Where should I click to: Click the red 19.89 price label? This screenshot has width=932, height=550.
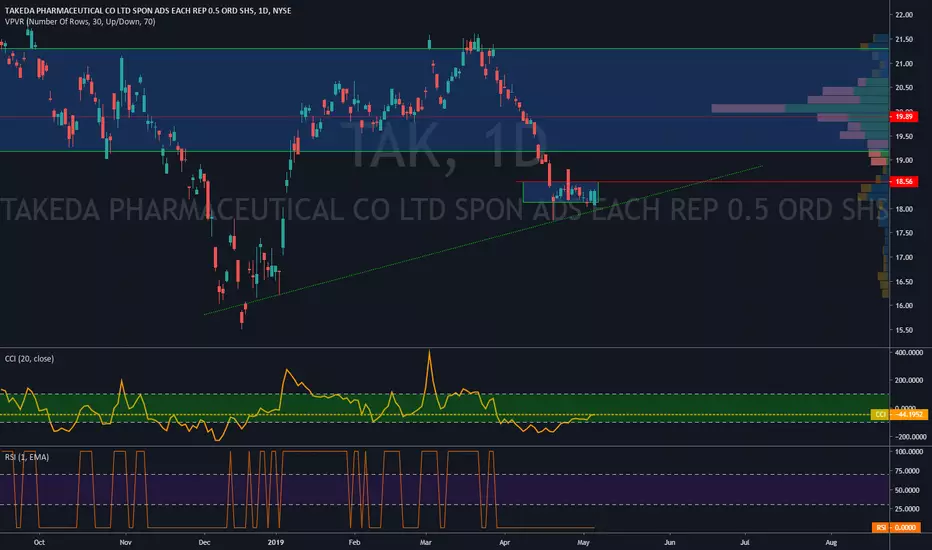tap(904, 117)
